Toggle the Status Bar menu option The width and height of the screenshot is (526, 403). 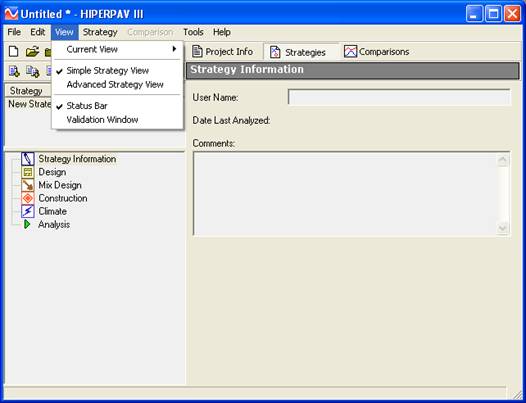tap(117, 106)
